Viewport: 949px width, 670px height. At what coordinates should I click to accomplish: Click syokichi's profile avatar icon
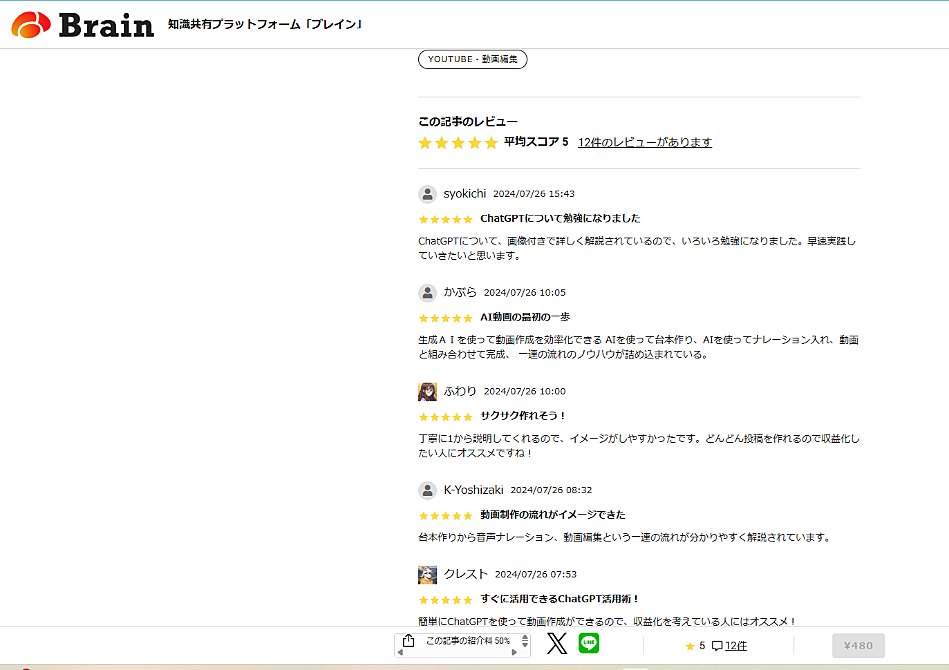tap(427, 194)
